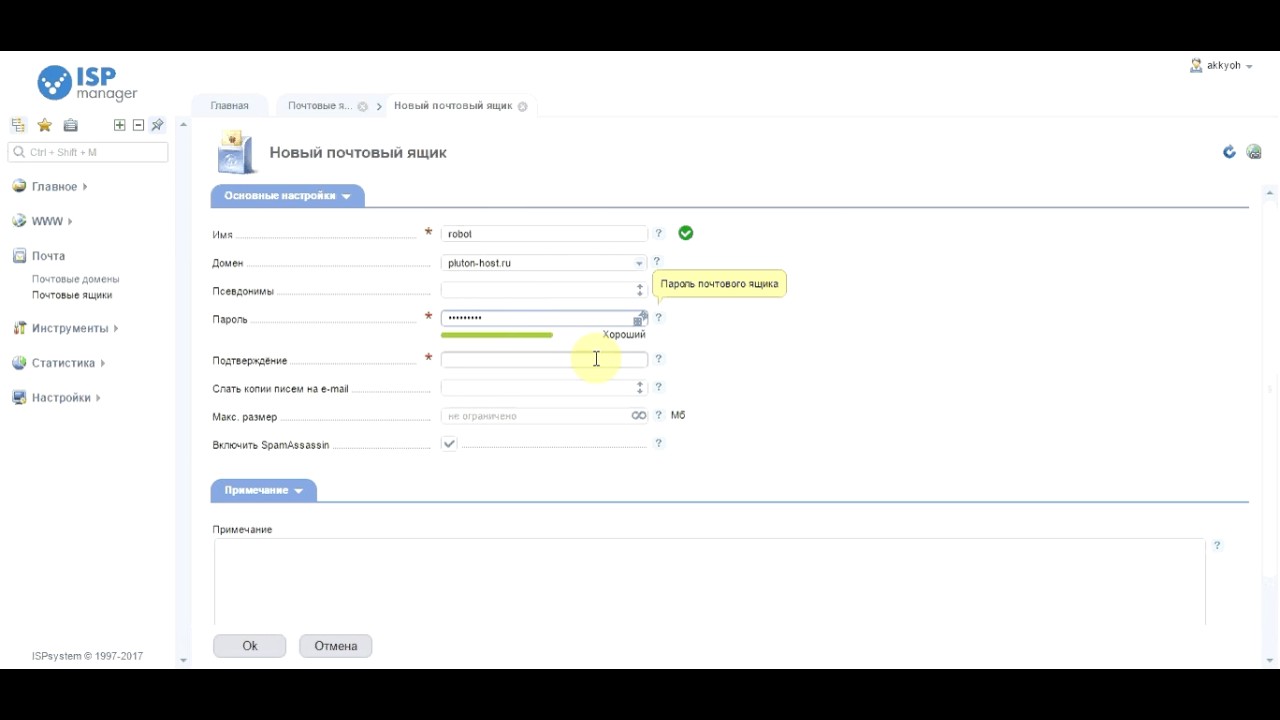Click the Ok button
The image size is (1280, 720).
[x=250, y=646]
